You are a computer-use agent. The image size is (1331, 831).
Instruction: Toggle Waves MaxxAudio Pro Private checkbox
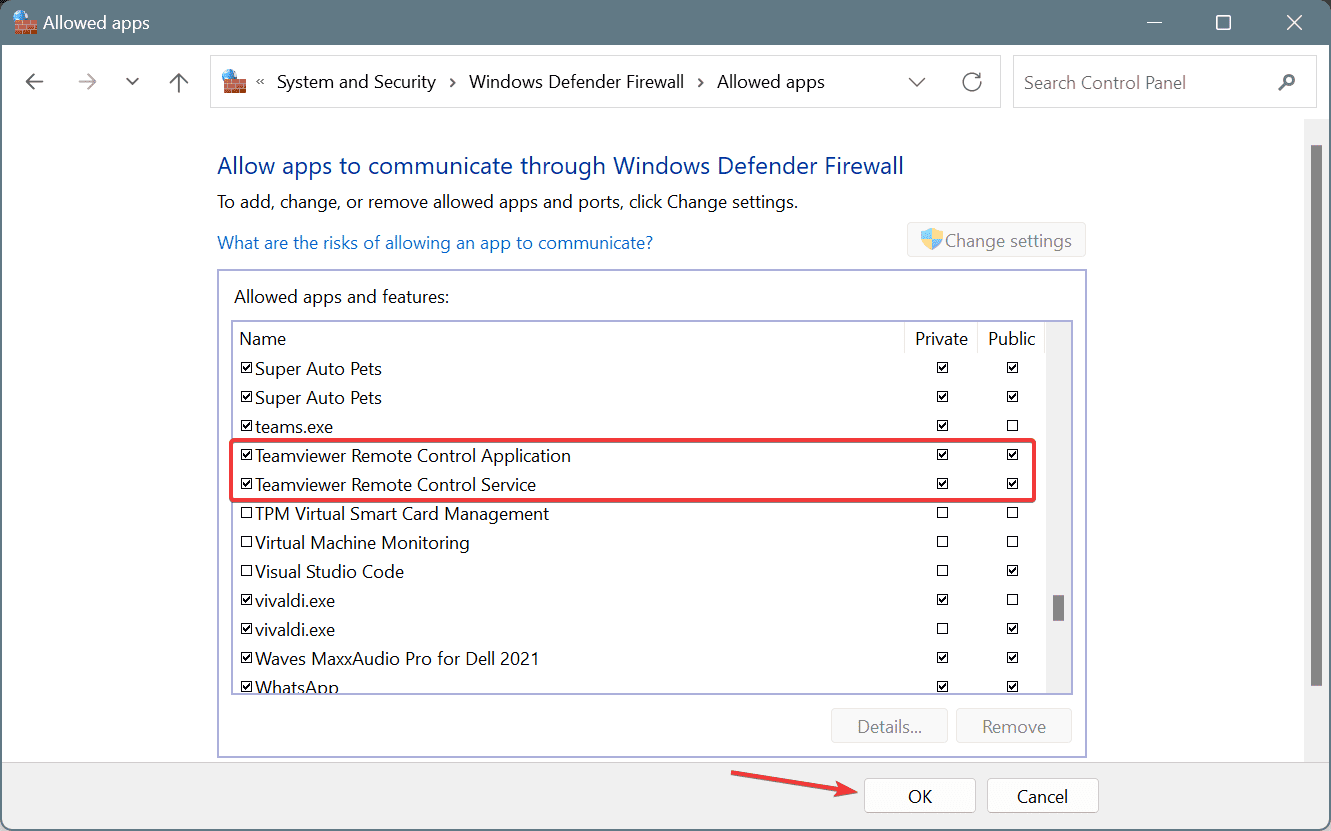pos(942,658)
